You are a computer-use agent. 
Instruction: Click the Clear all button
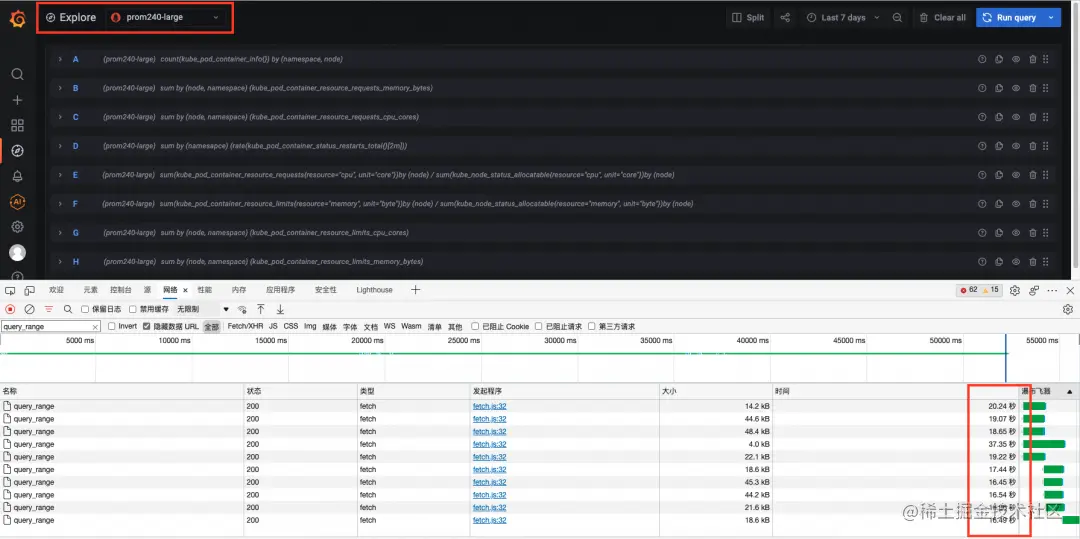tap(943, 18)
